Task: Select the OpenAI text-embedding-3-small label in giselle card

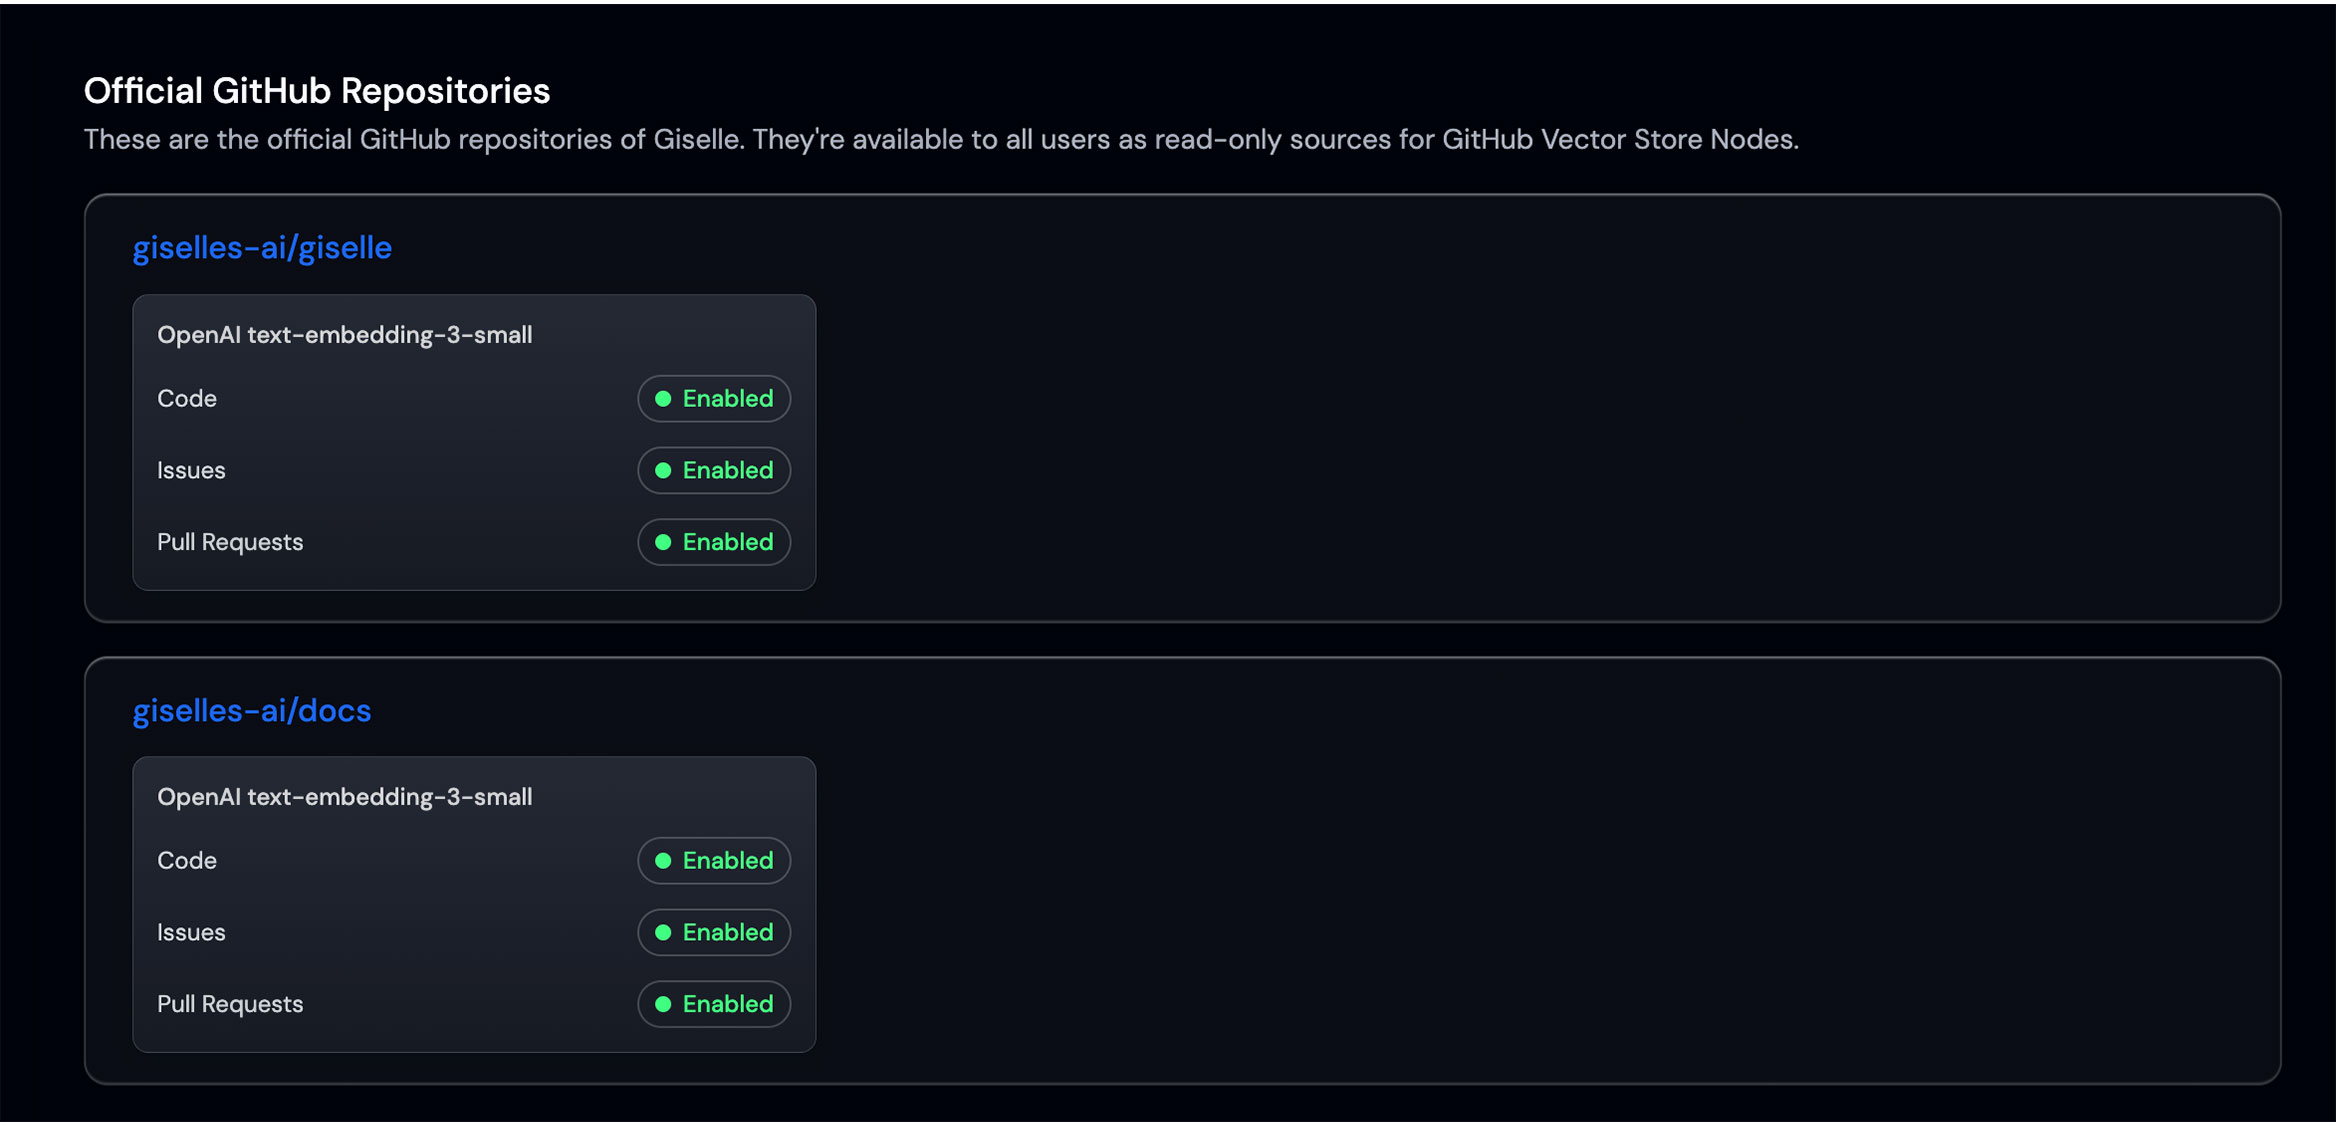Action: click(344, 335)
